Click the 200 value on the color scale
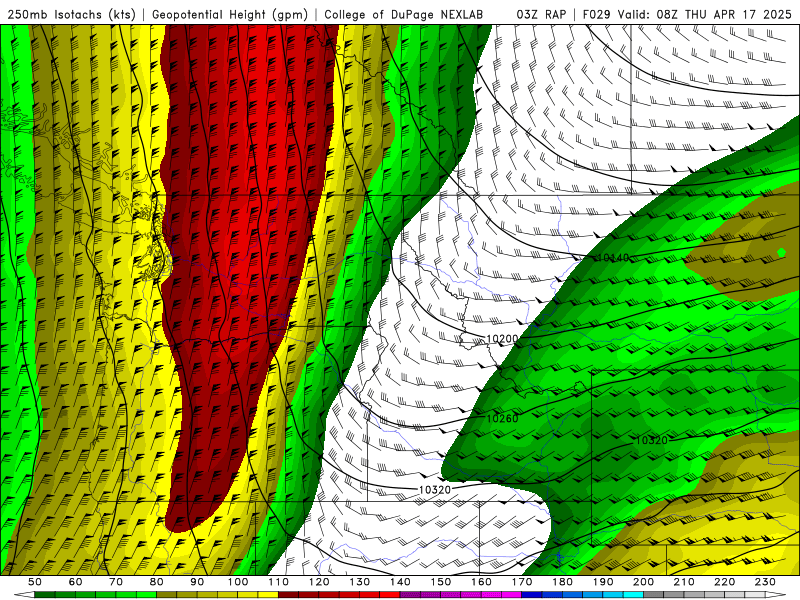 click(643, 582)
